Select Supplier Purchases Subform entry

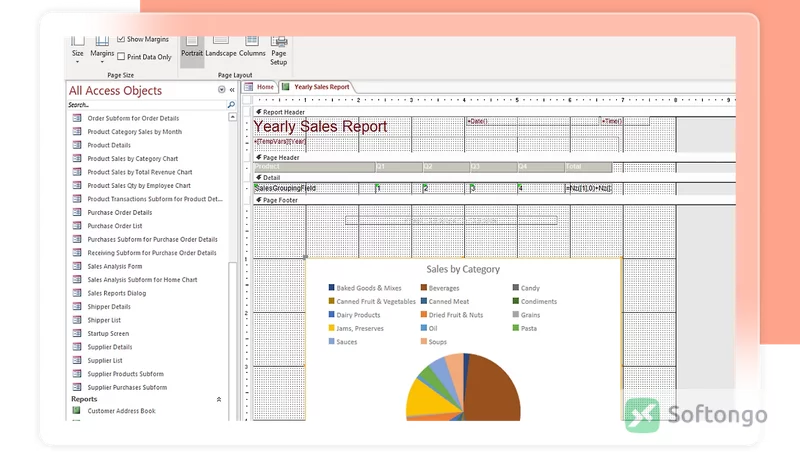127,387
